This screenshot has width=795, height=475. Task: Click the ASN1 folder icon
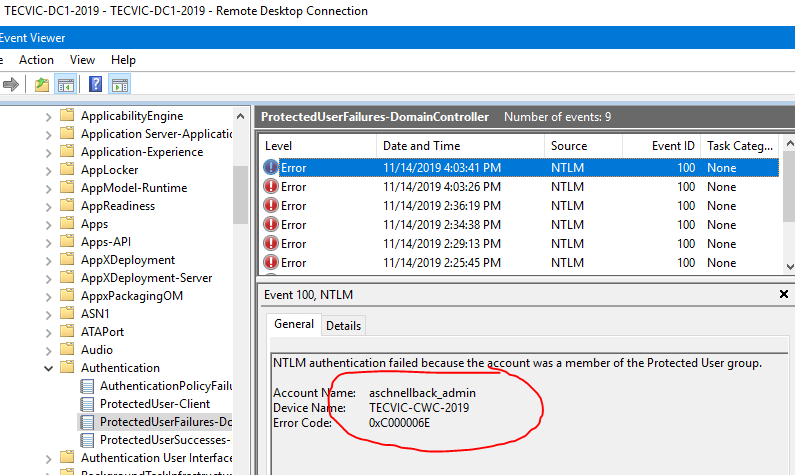coord(67,313)
